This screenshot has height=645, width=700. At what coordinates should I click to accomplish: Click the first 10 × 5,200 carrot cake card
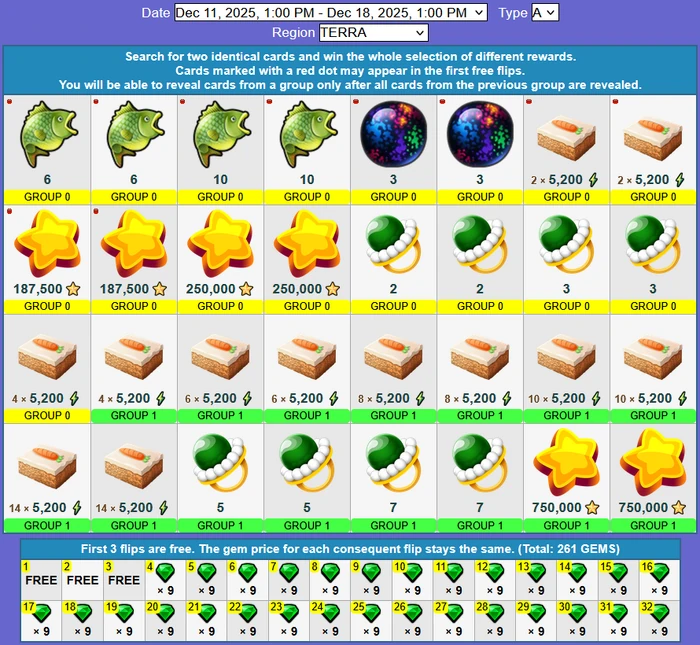tap(567, 369)
